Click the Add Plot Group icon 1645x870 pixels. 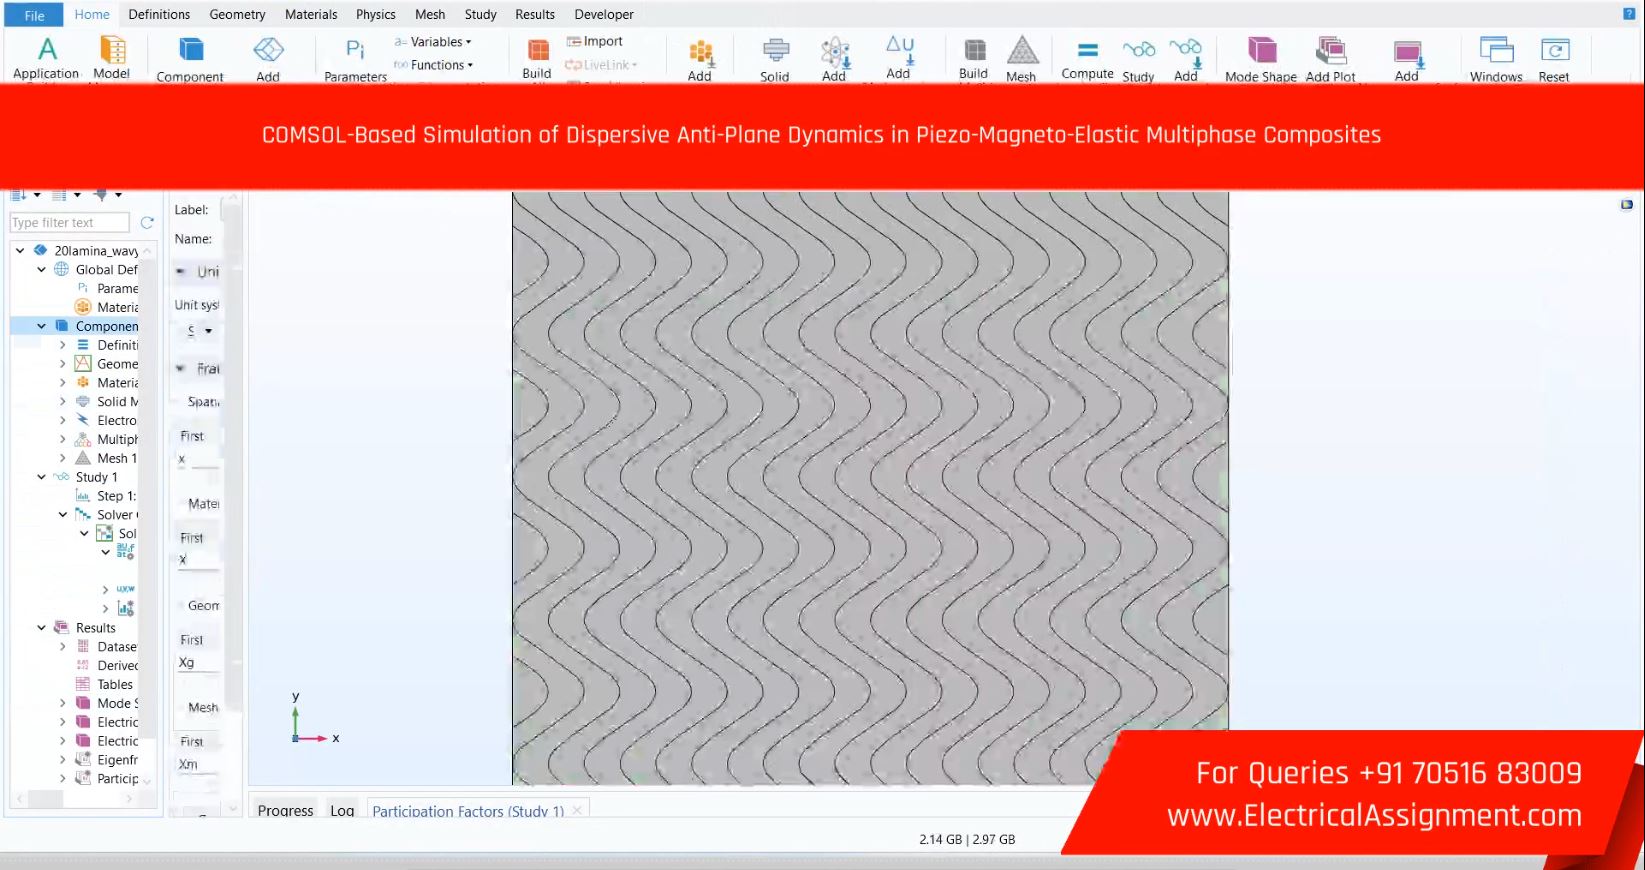click(1330, 50)
